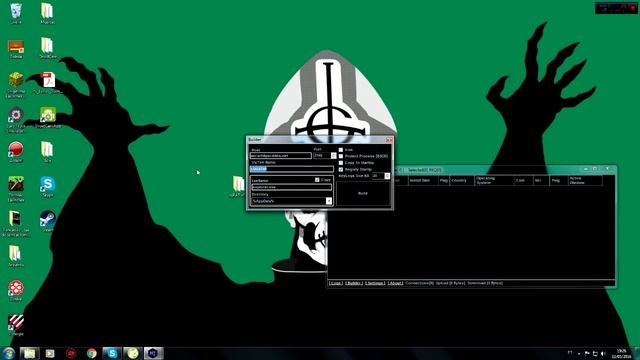
Task: Open the [Settings] link in status bar
Action: point(375,283)
